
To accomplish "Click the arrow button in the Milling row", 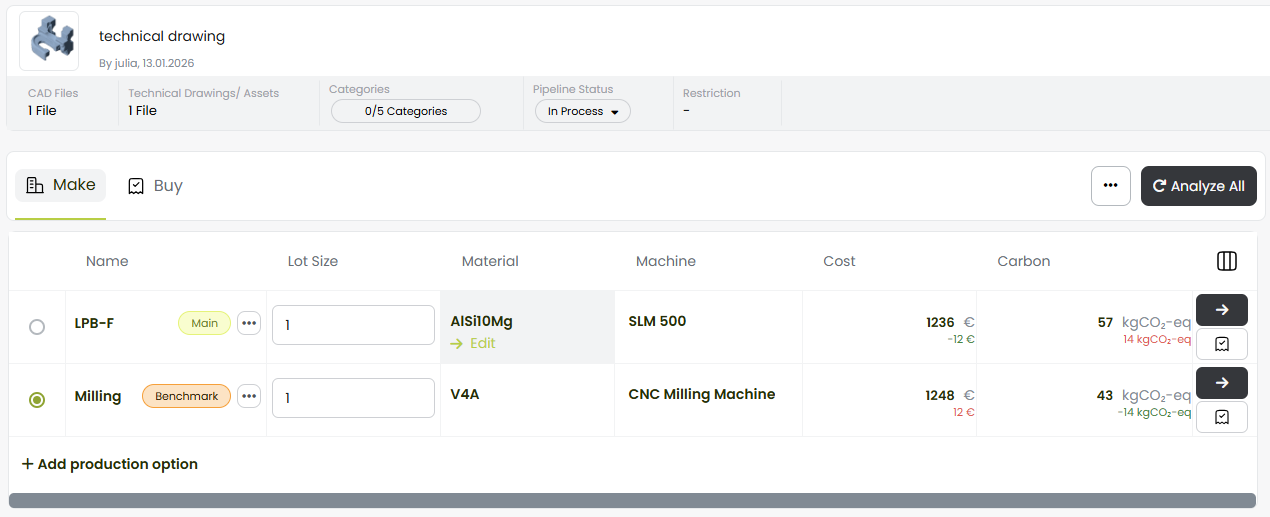I will tap(1221, 383).
